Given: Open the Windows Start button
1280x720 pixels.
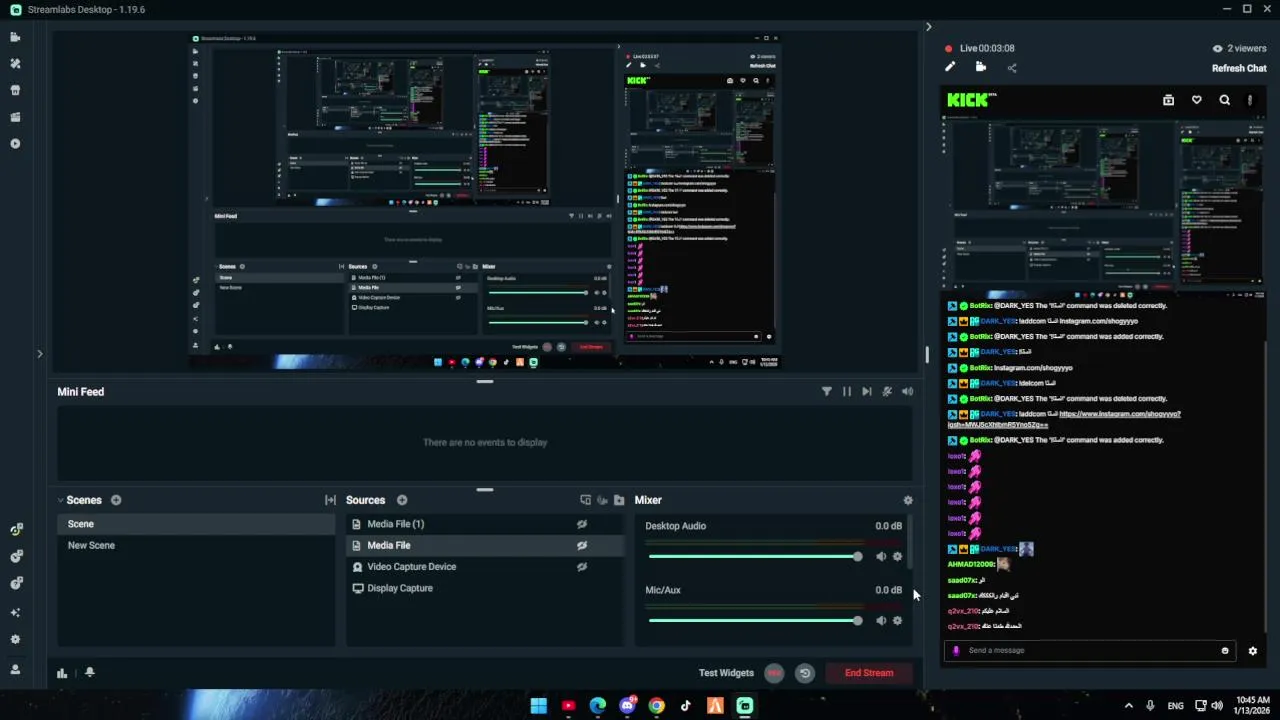Looking at the screenshot, I should coord(538,706).
